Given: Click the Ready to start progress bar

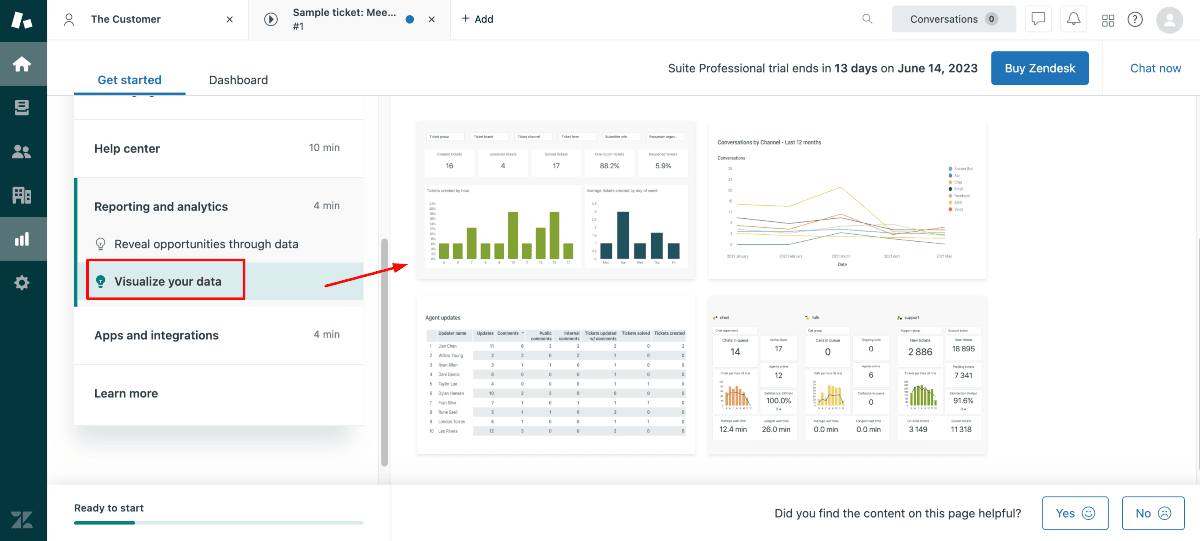Looking at the screenshot, I should [218, 522].
